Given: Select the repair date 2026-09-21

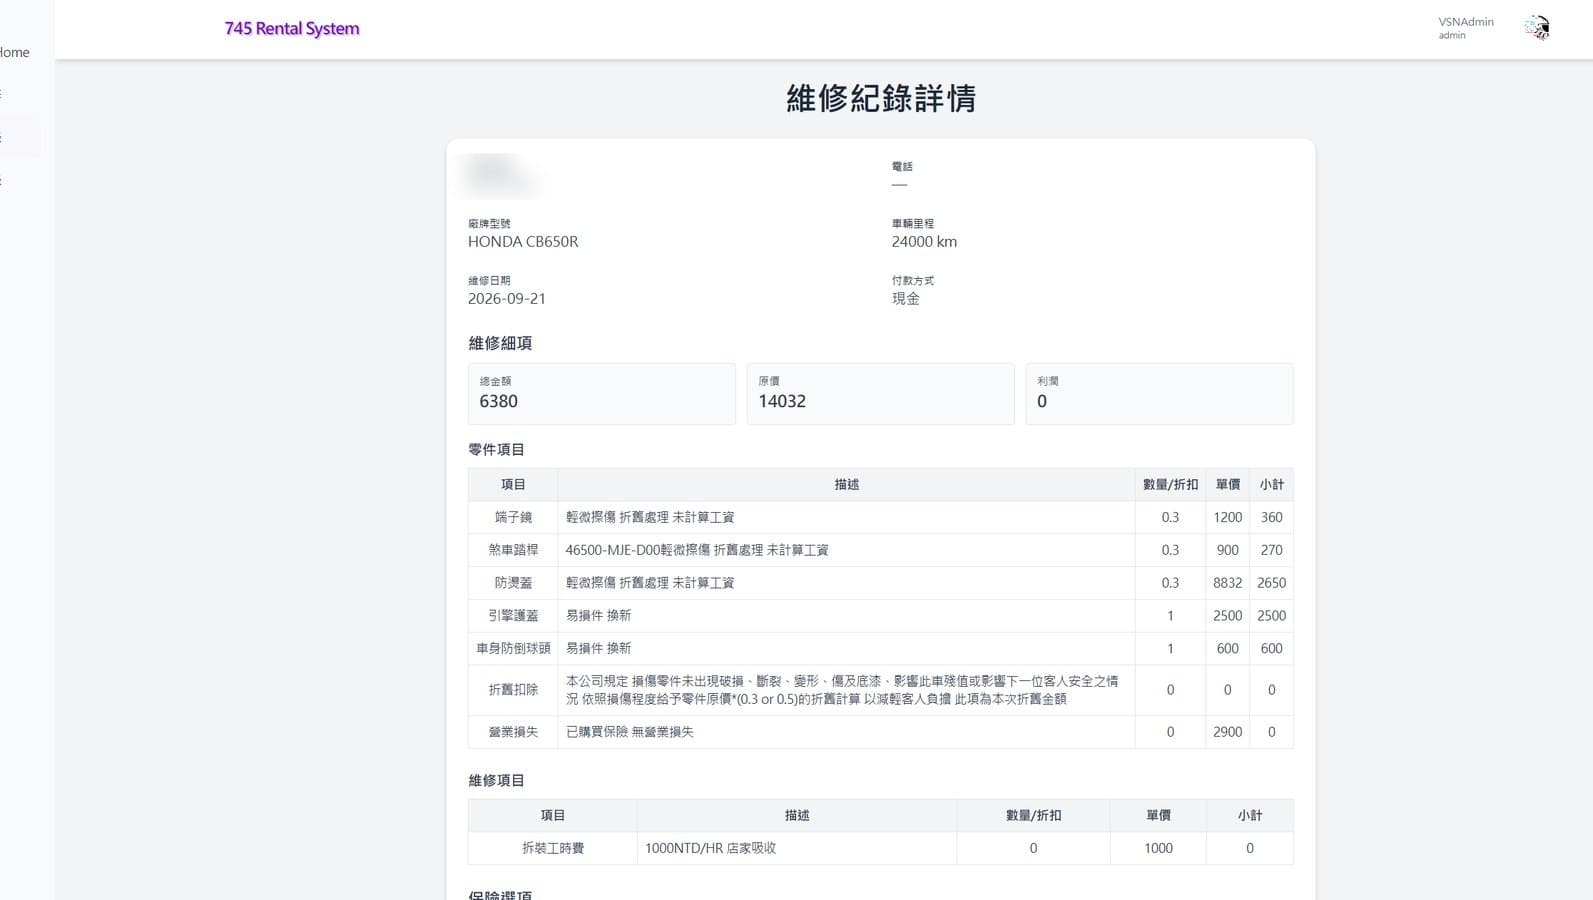Looking at the screenshot, I should coord(507,299).
